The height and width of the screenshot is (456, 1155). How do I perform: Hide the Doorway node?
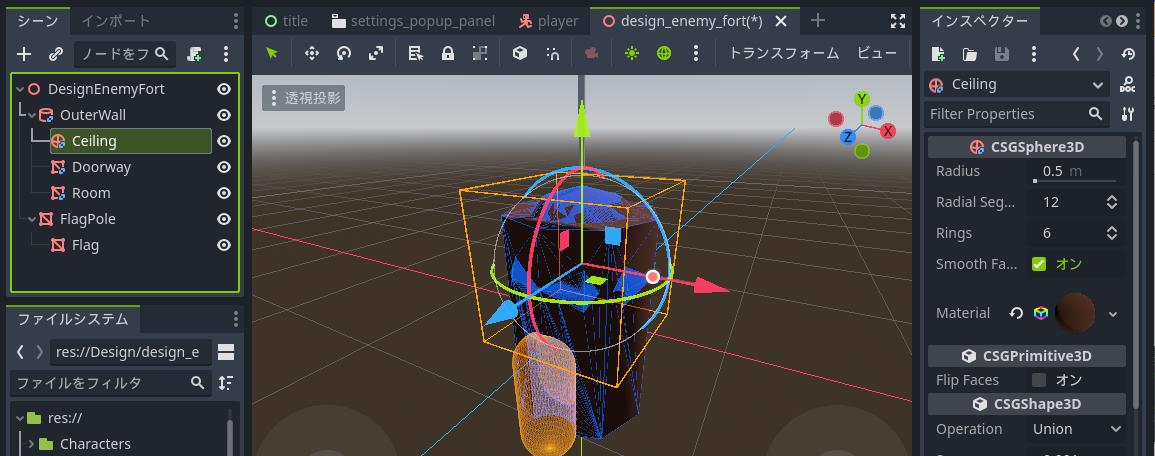pos(224,167)
